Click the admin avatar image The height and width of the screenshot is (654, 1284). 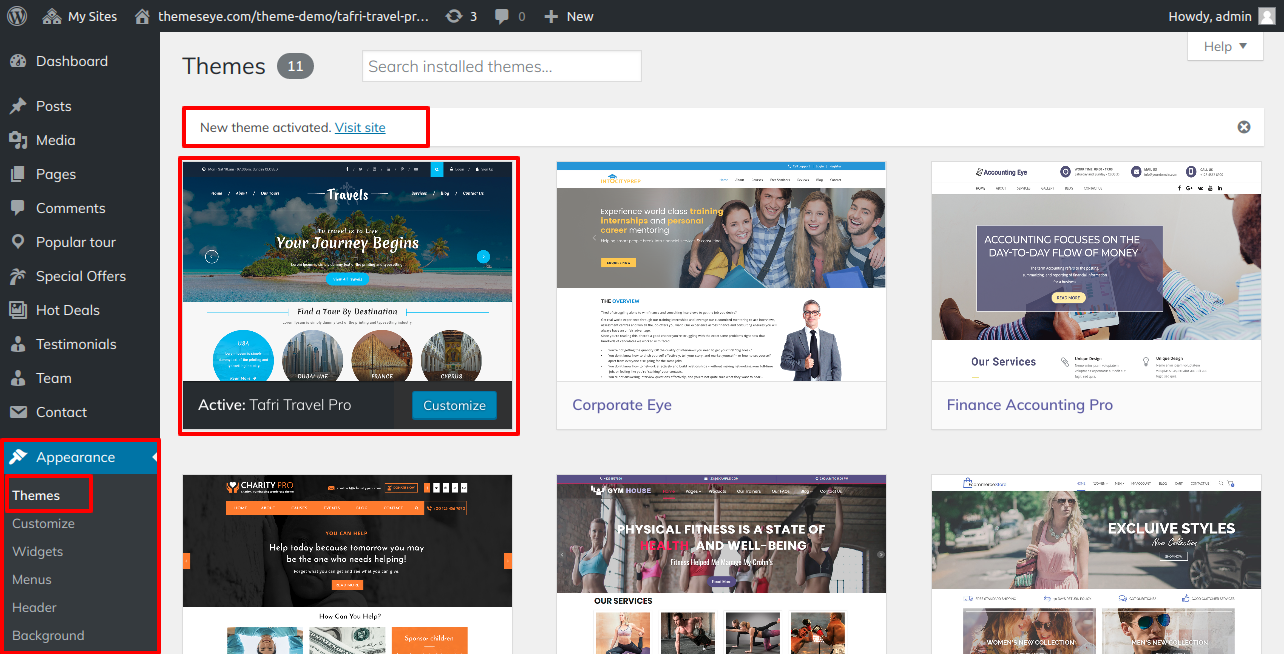coord(1266,16)
